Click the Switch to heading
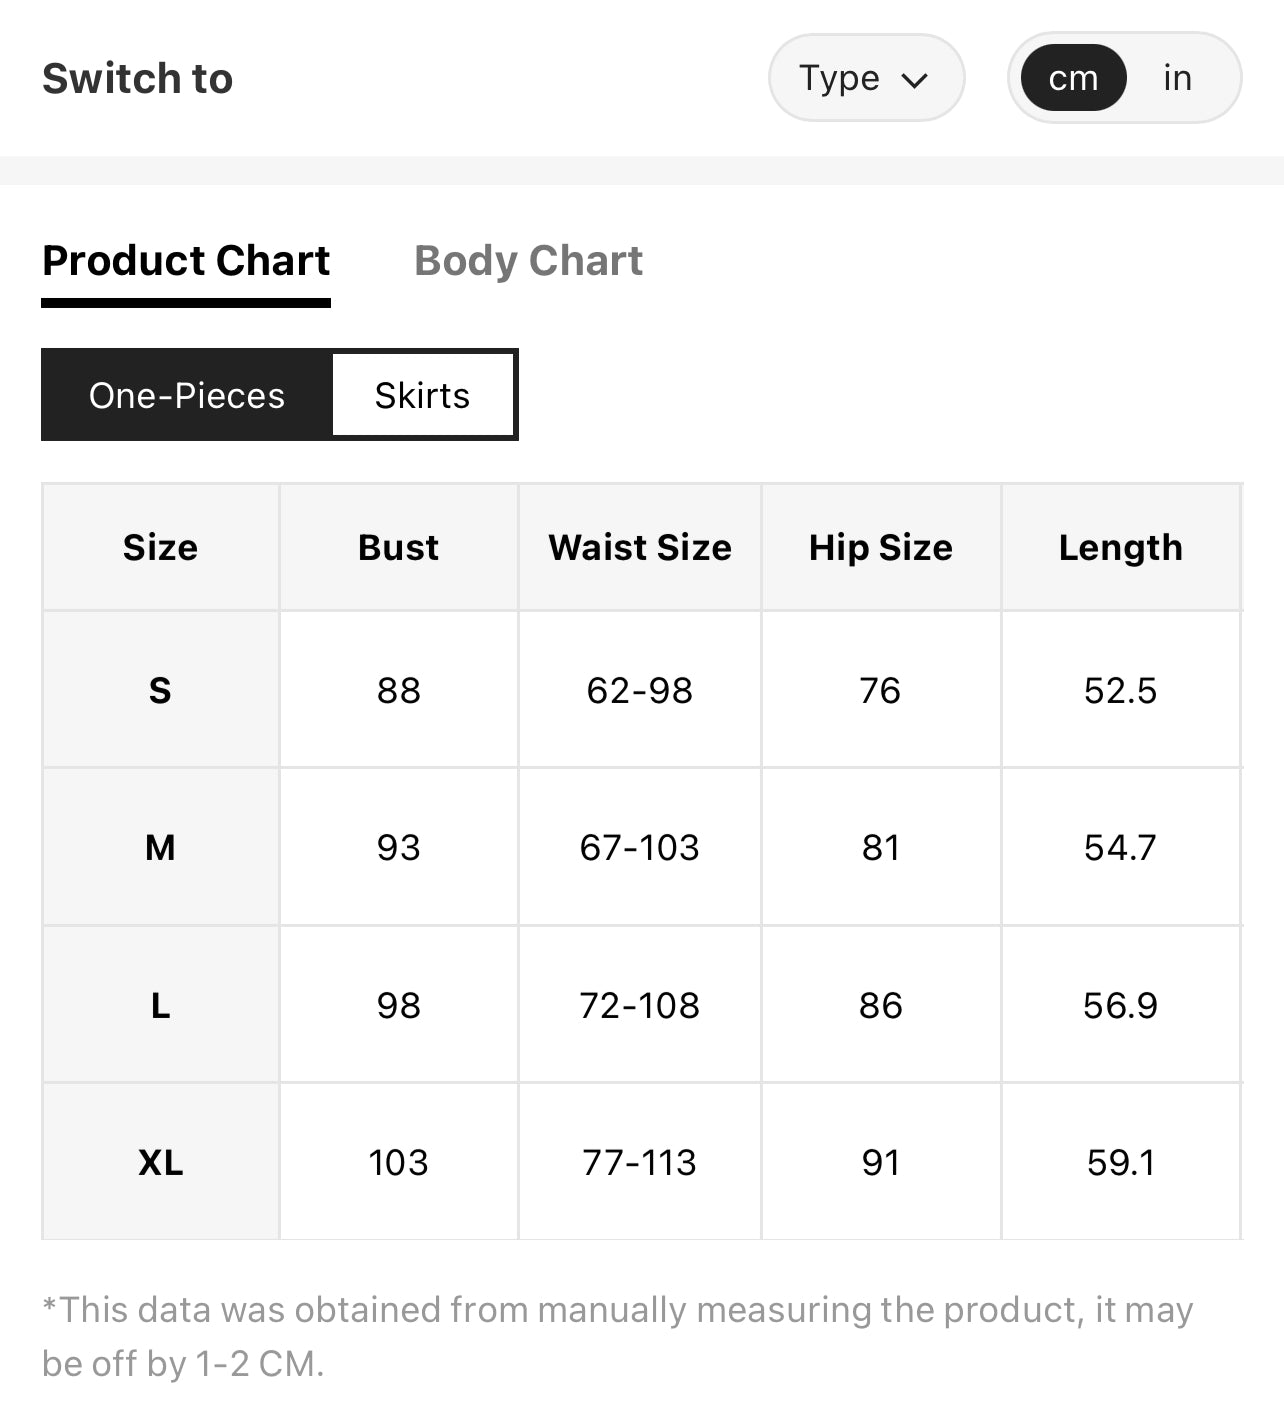Screen dimensions: 1284x1422 click(138, 78)
